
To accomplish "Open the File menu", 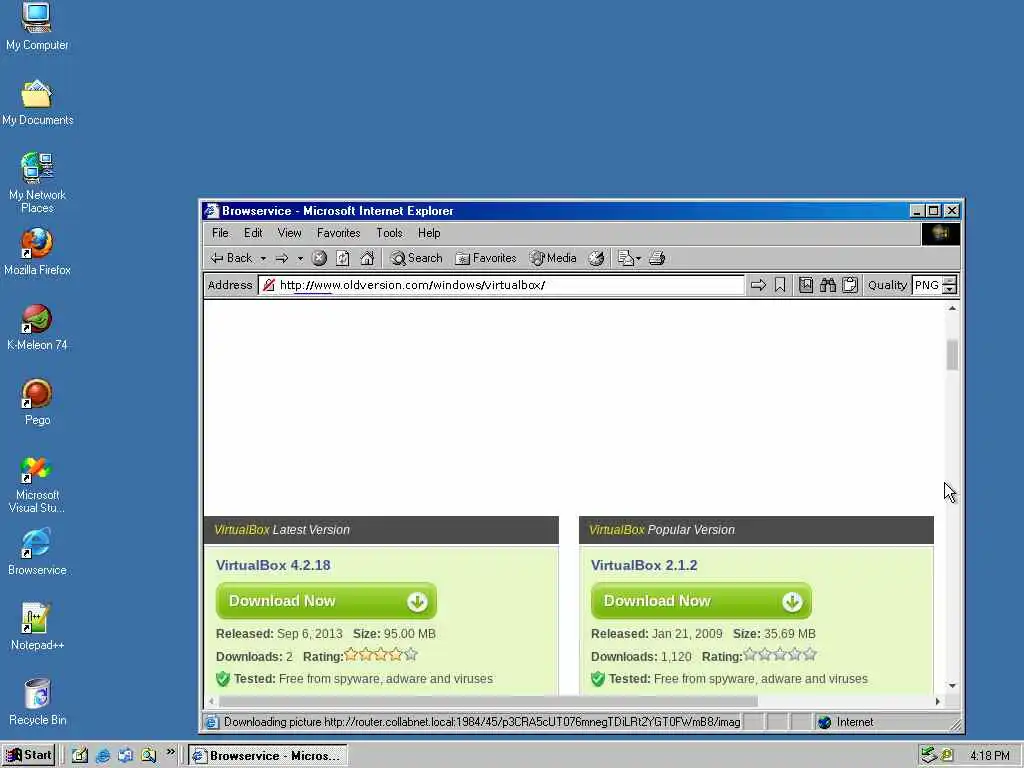I will [x=220, y=232].
